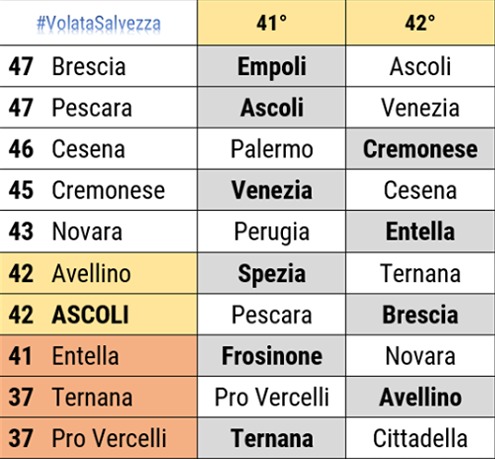
Task: Click the bold Frosinone cell
Action: point(272,356)
